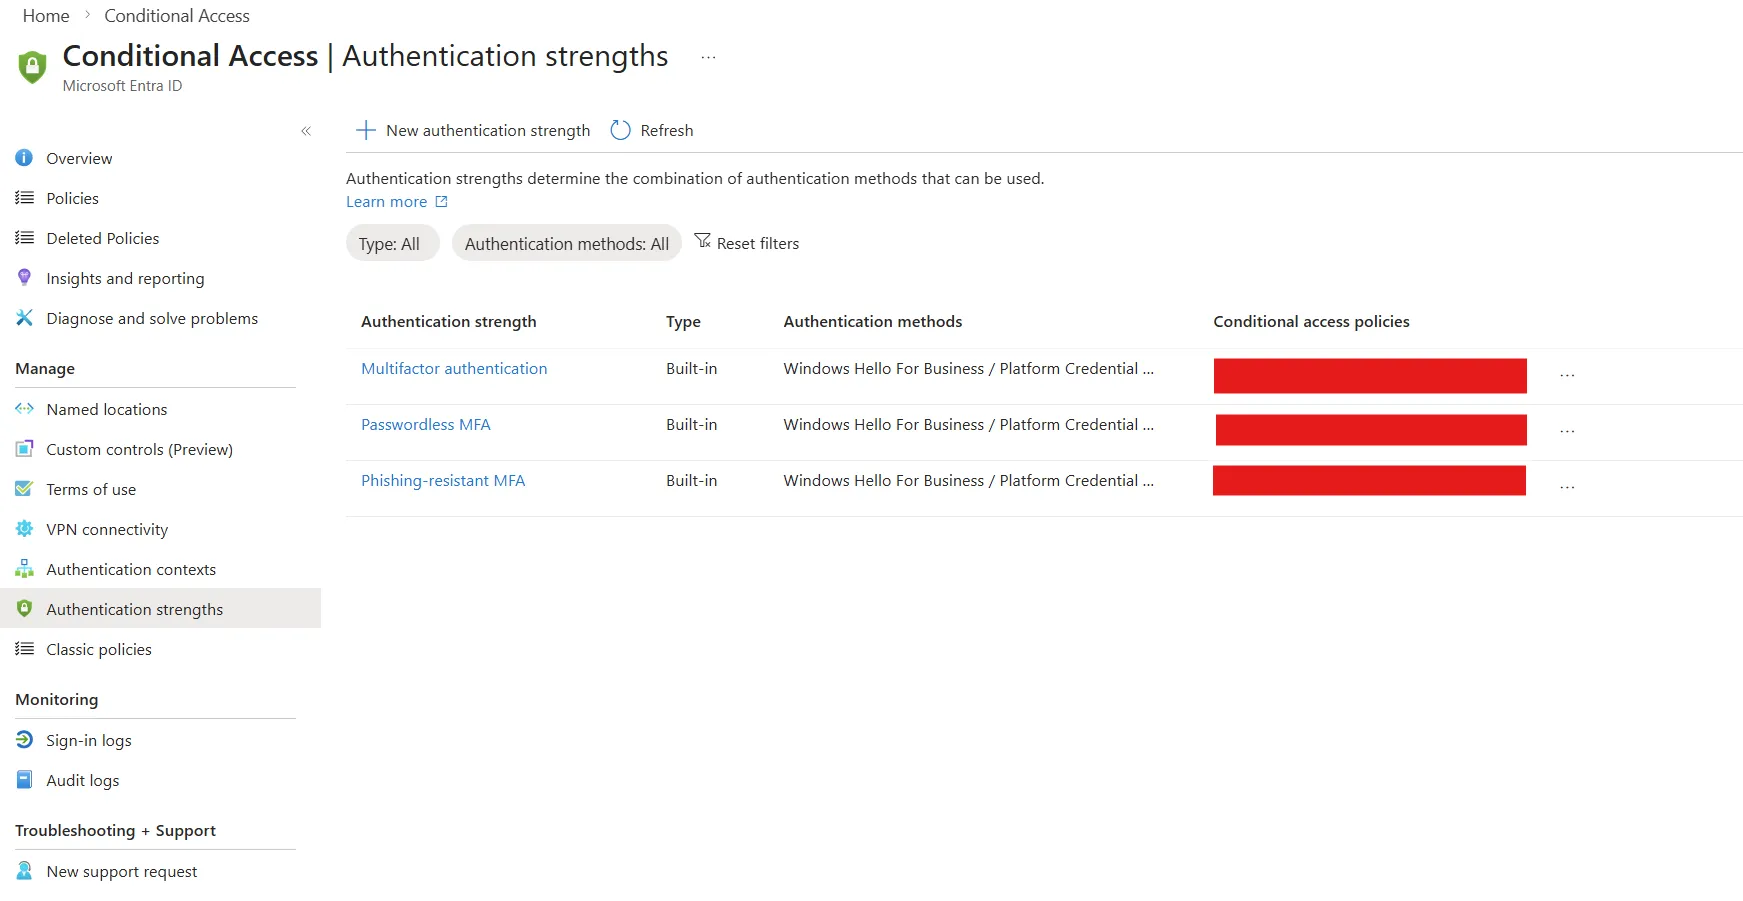This screenshot has width=1743, height=901.
Task: Open the Named locations panel icon
Action: [24, 409]
